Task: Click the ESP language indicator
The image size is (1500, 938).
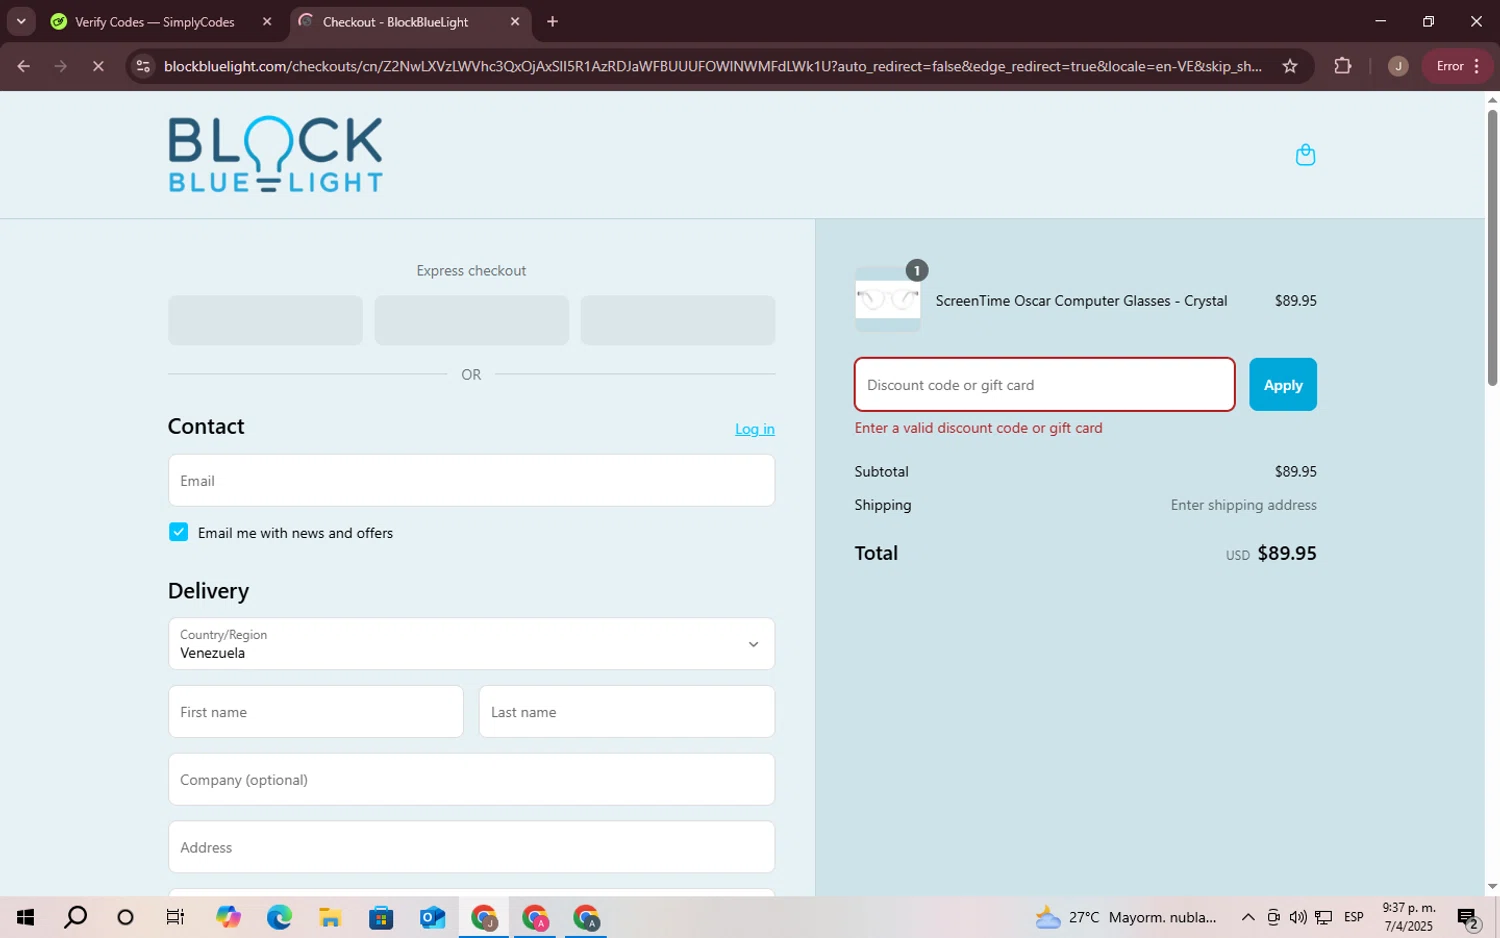Action: 1354,917
